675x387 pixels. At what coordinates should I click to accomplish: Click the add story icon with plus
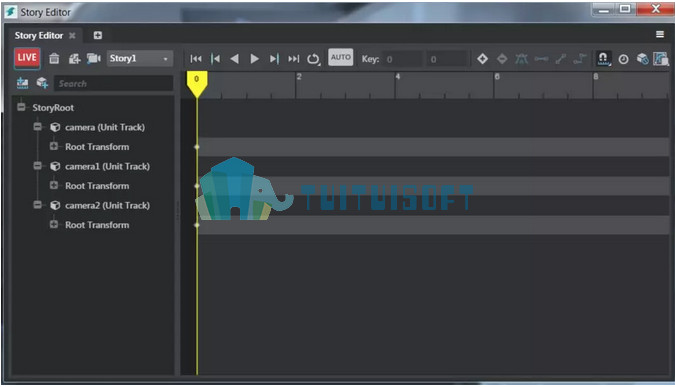click(x=74, y=59)
